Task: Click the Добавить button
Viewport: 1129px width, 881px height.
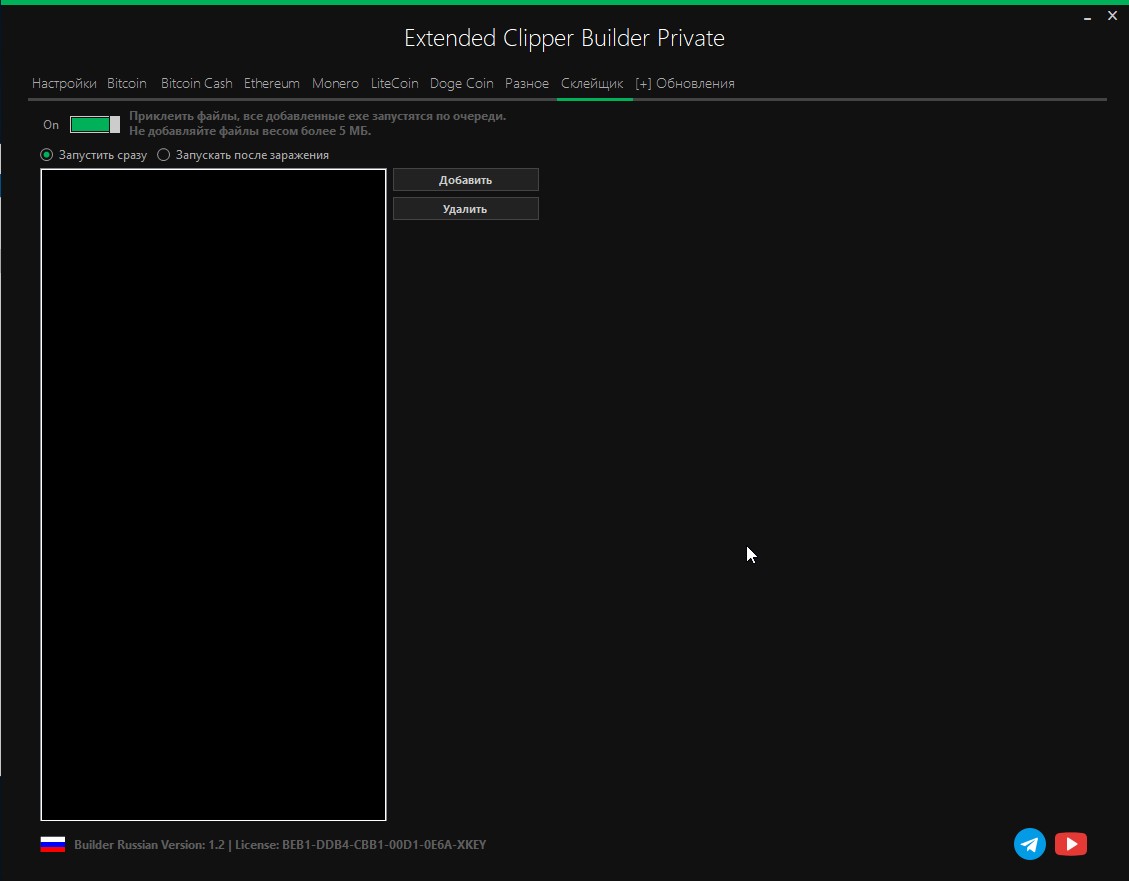Action: (x=466, y=180)
